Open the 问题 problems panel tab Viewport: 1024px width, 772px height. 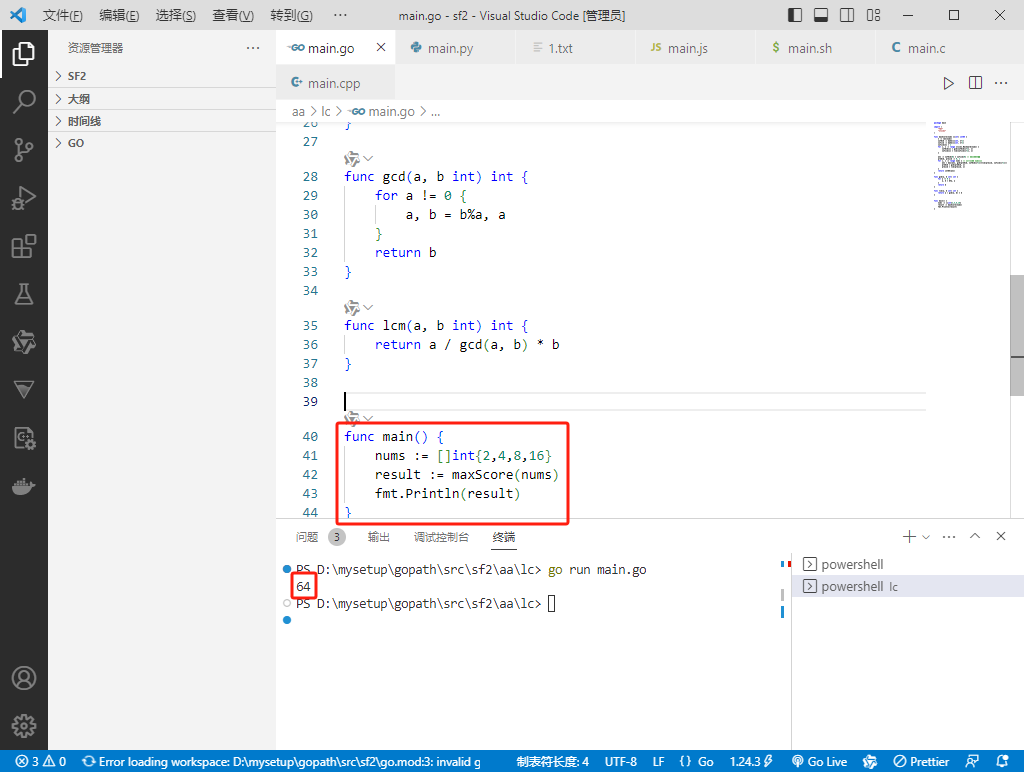coord(307,537)
